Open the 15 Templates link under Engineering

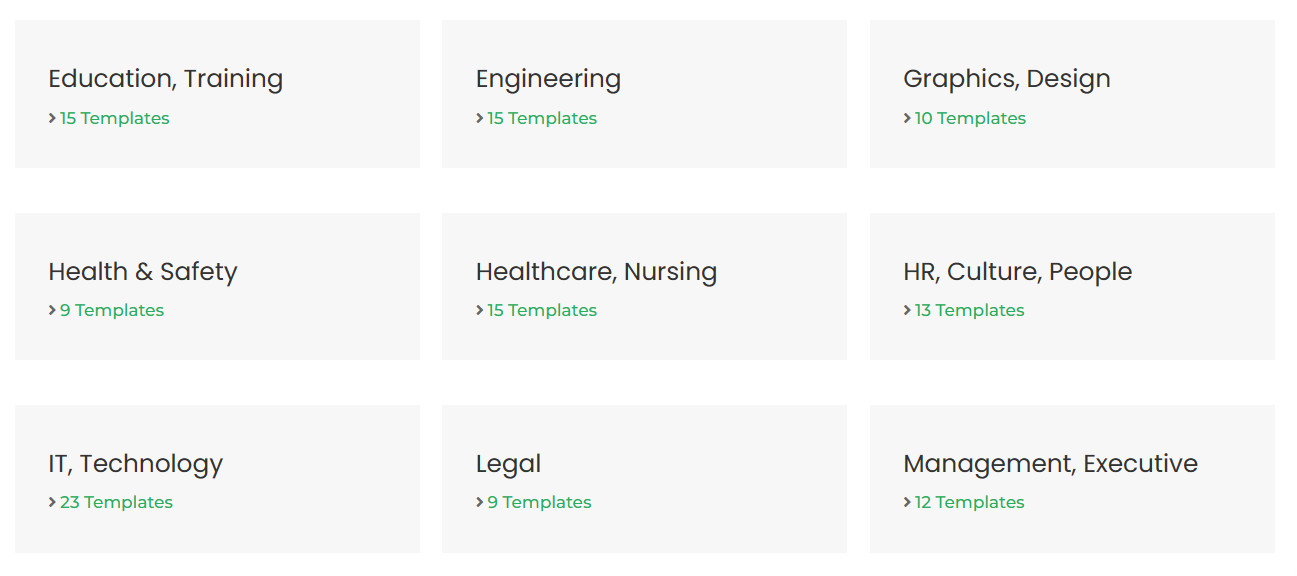(x=542, y=118)
